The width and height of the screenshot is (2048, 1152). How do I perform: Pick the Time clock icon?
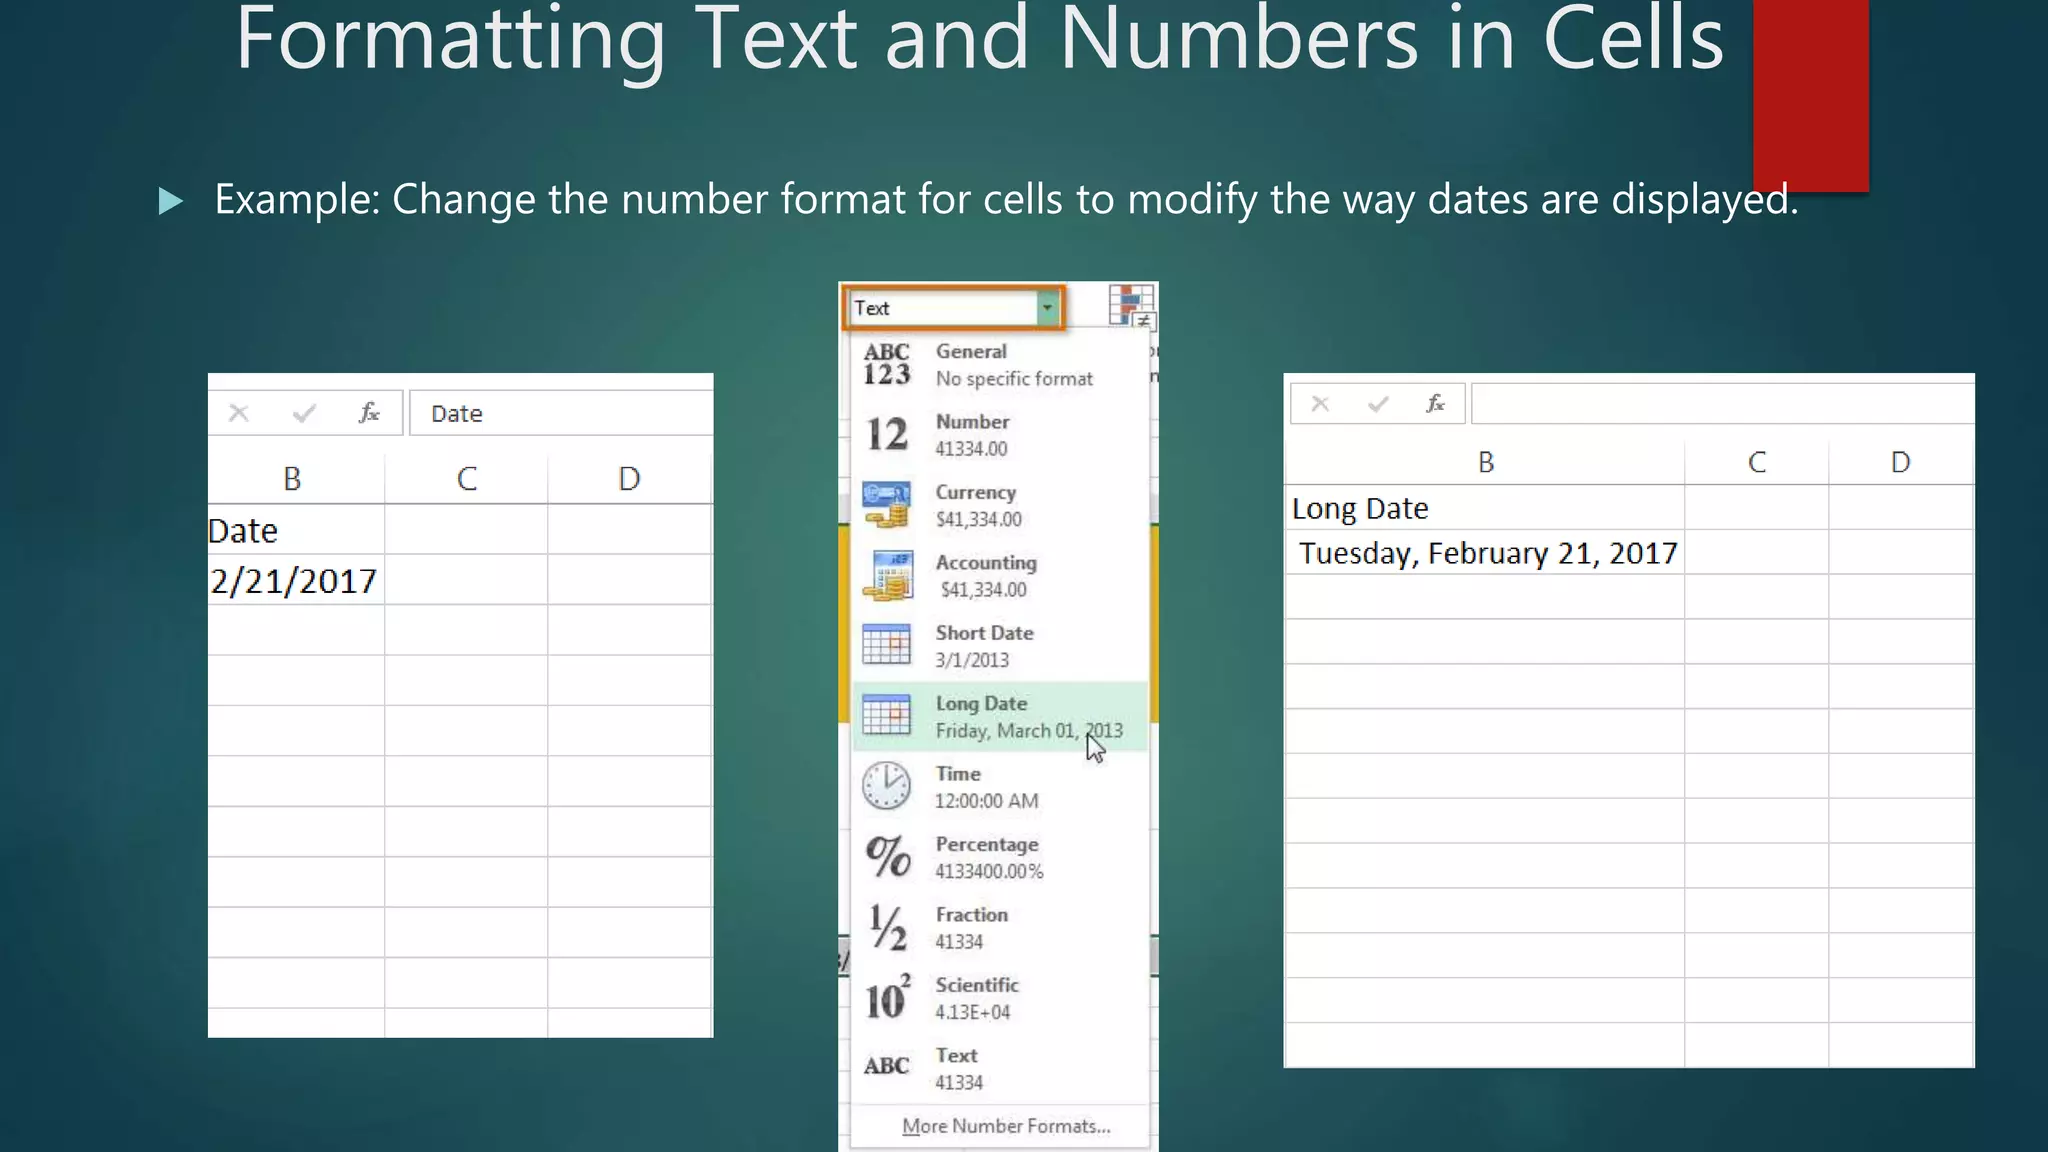tap(887, 786)
